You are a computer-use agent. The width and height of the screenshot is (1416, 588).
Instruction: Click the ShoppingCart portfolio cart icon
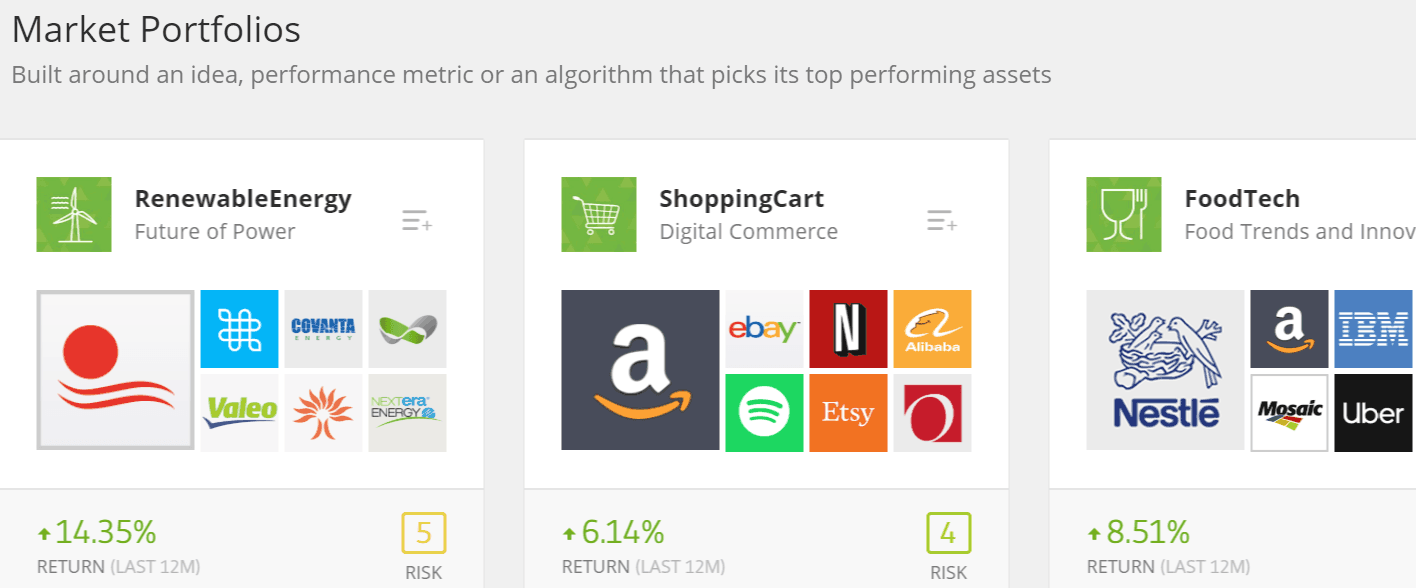pos(598,214)
